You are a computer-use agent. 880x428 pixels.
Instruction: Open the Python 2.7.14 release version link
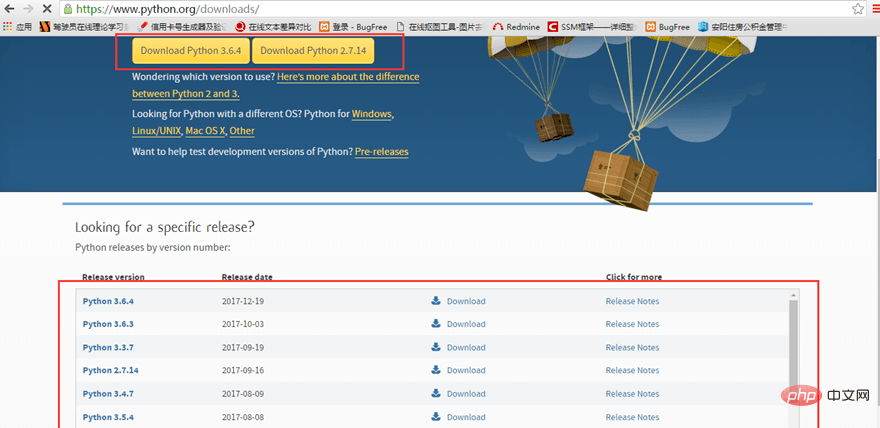(111, 371)
